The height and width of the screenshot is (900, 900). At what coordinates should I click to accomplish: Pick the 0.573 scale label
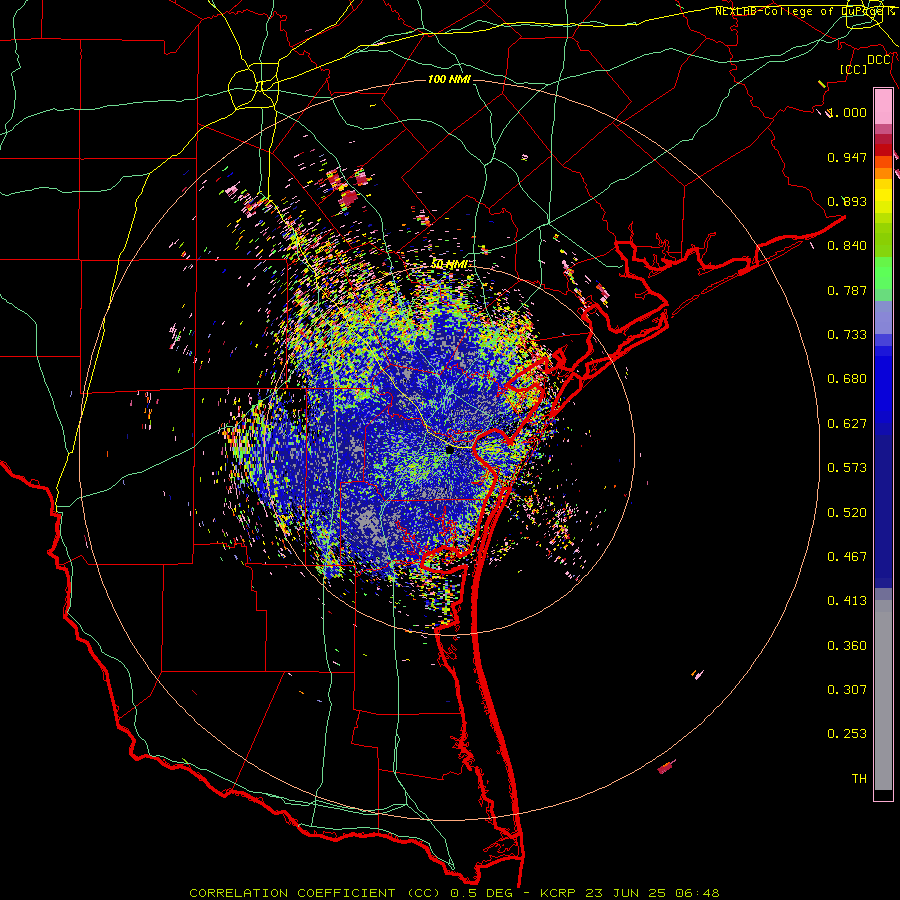click(x=847, y=468)
